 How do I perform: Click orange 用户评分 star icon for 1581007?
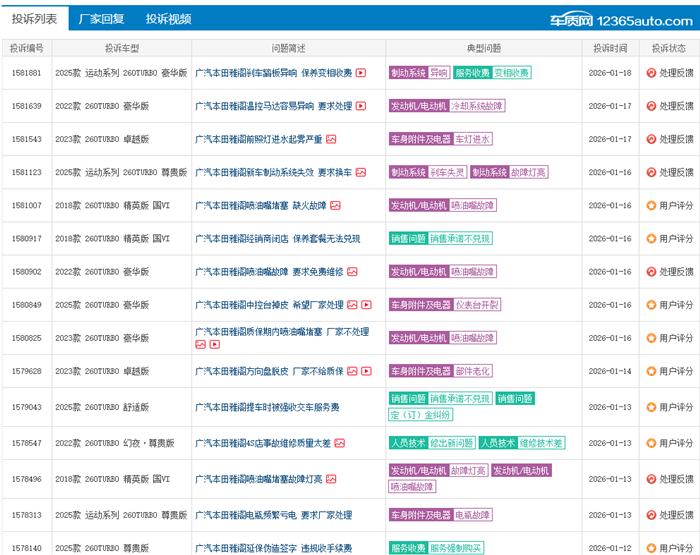coord(651,205)
